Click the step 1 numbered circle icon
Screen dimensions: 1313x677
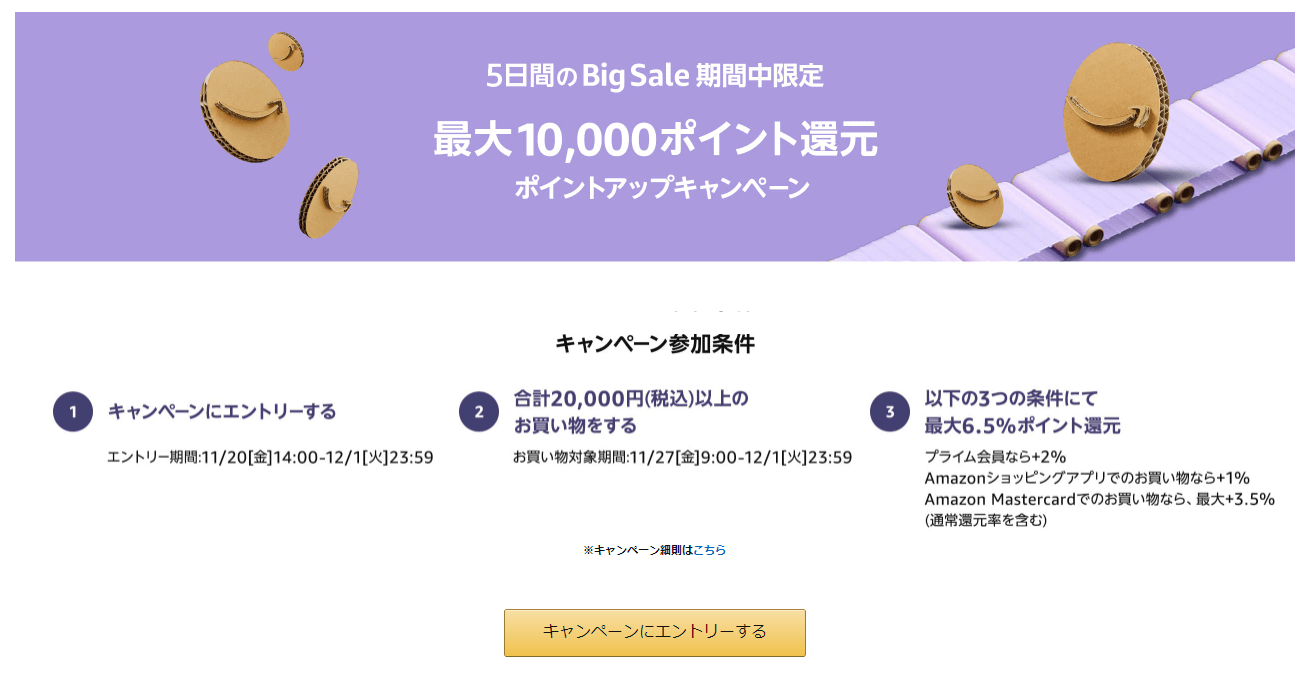[73, 411]
